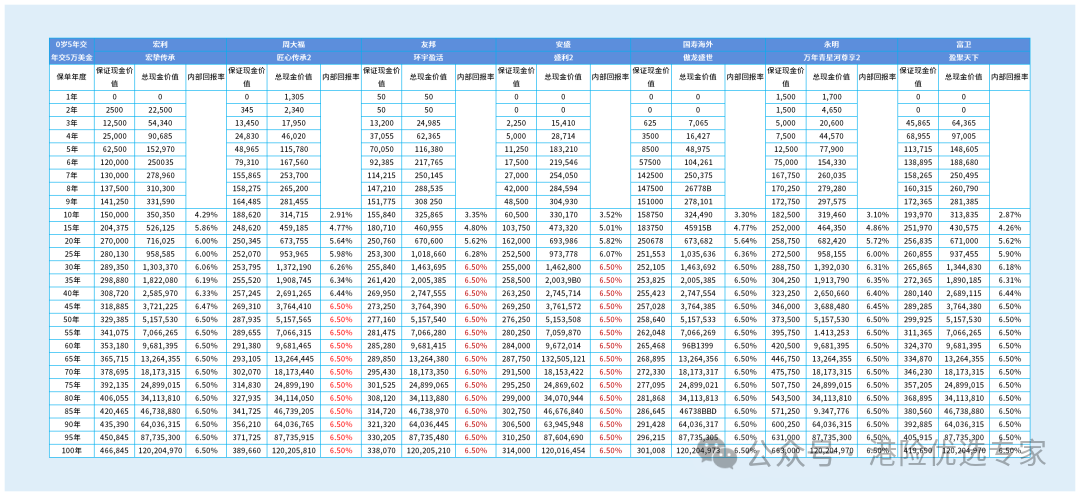Click the '3.10%' return rate for 永明

click(x=877, y=216)
